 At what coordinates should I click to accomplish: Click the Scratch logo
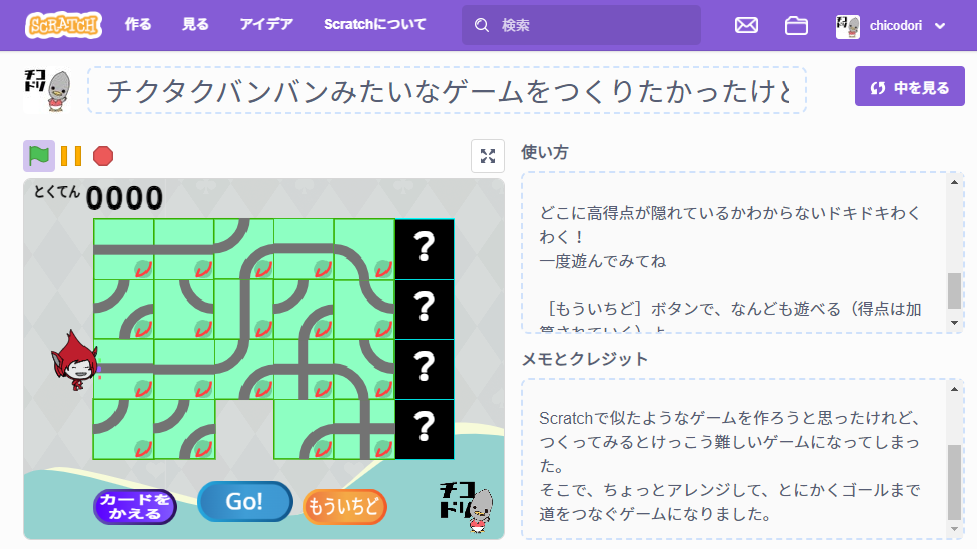click(x=63, y=26)
